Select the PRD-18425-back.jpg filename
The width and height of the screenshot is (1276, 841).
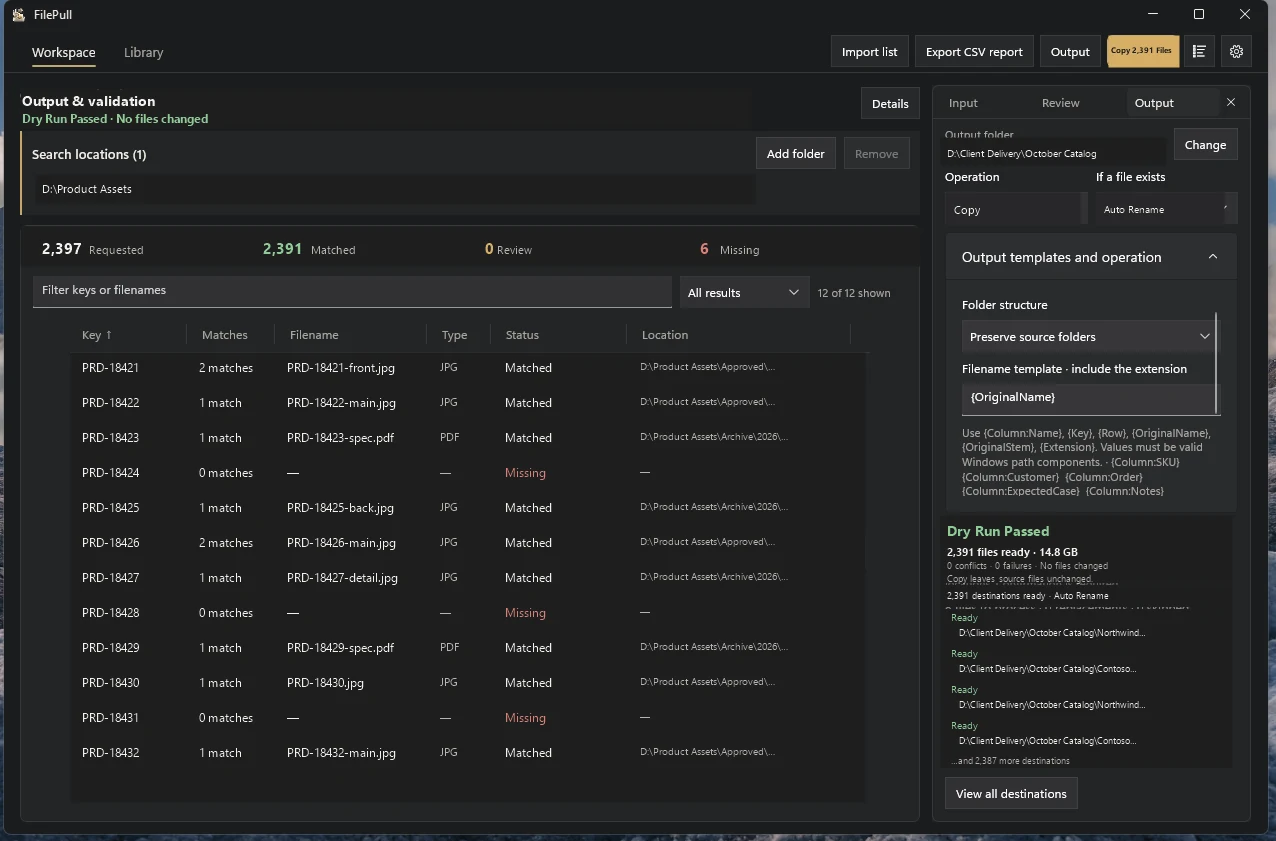[340, 508]
